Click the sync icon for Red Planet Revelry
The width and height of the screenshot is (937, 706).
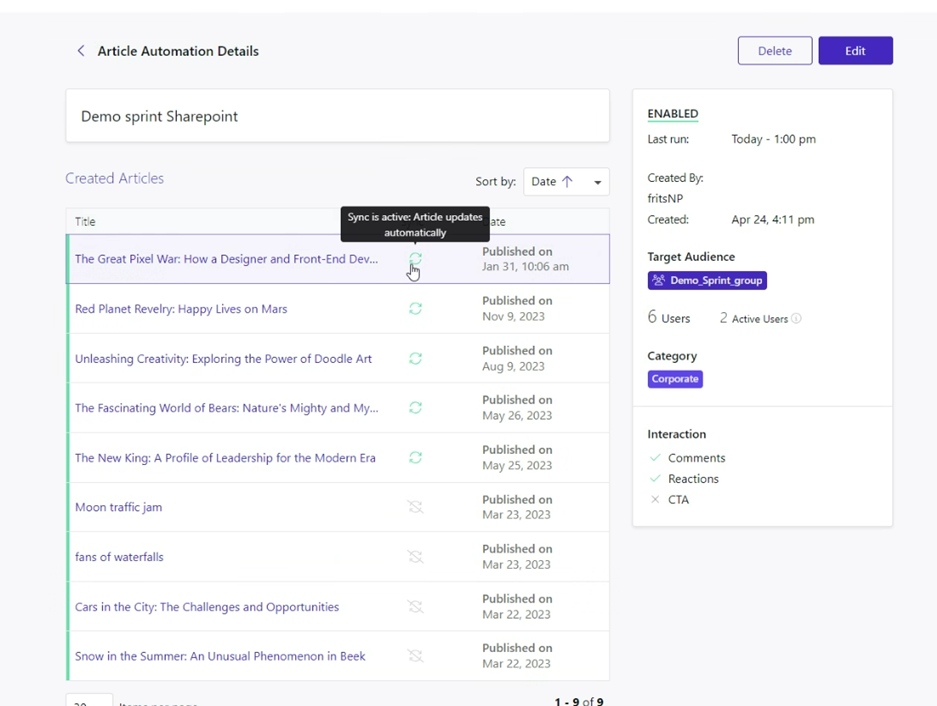tap(415, 308)
